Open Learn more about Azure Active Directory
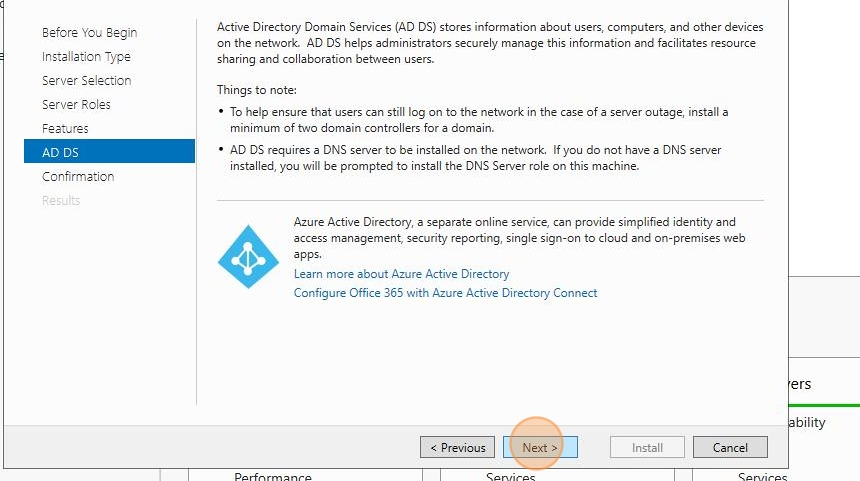 401,274
